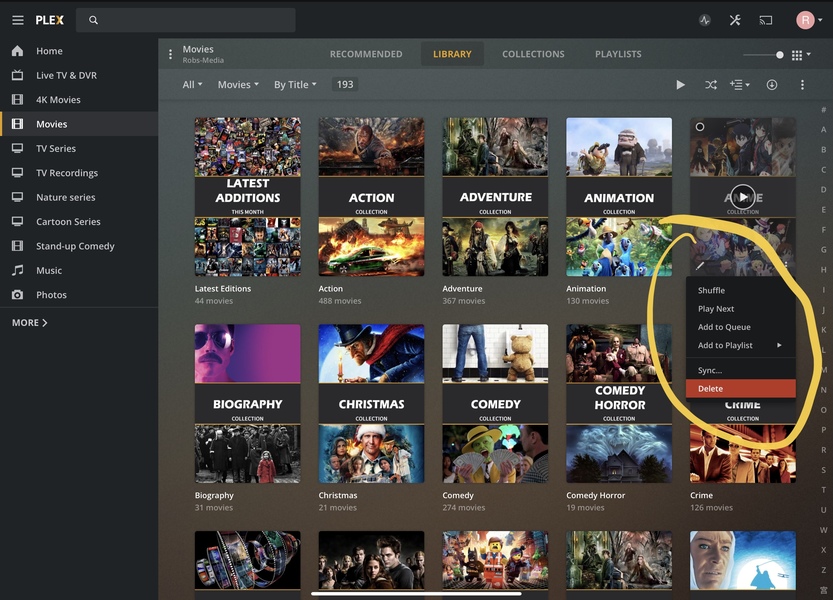Open the cast to device icon

pyautogui.click(x=766, y=20)
